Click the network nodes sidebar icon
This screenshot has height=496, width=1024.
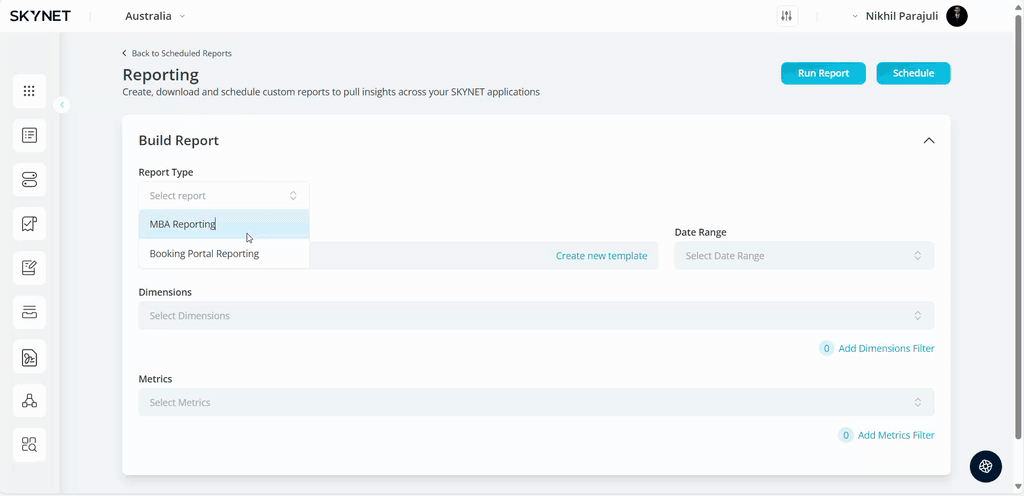pos(29,401)
